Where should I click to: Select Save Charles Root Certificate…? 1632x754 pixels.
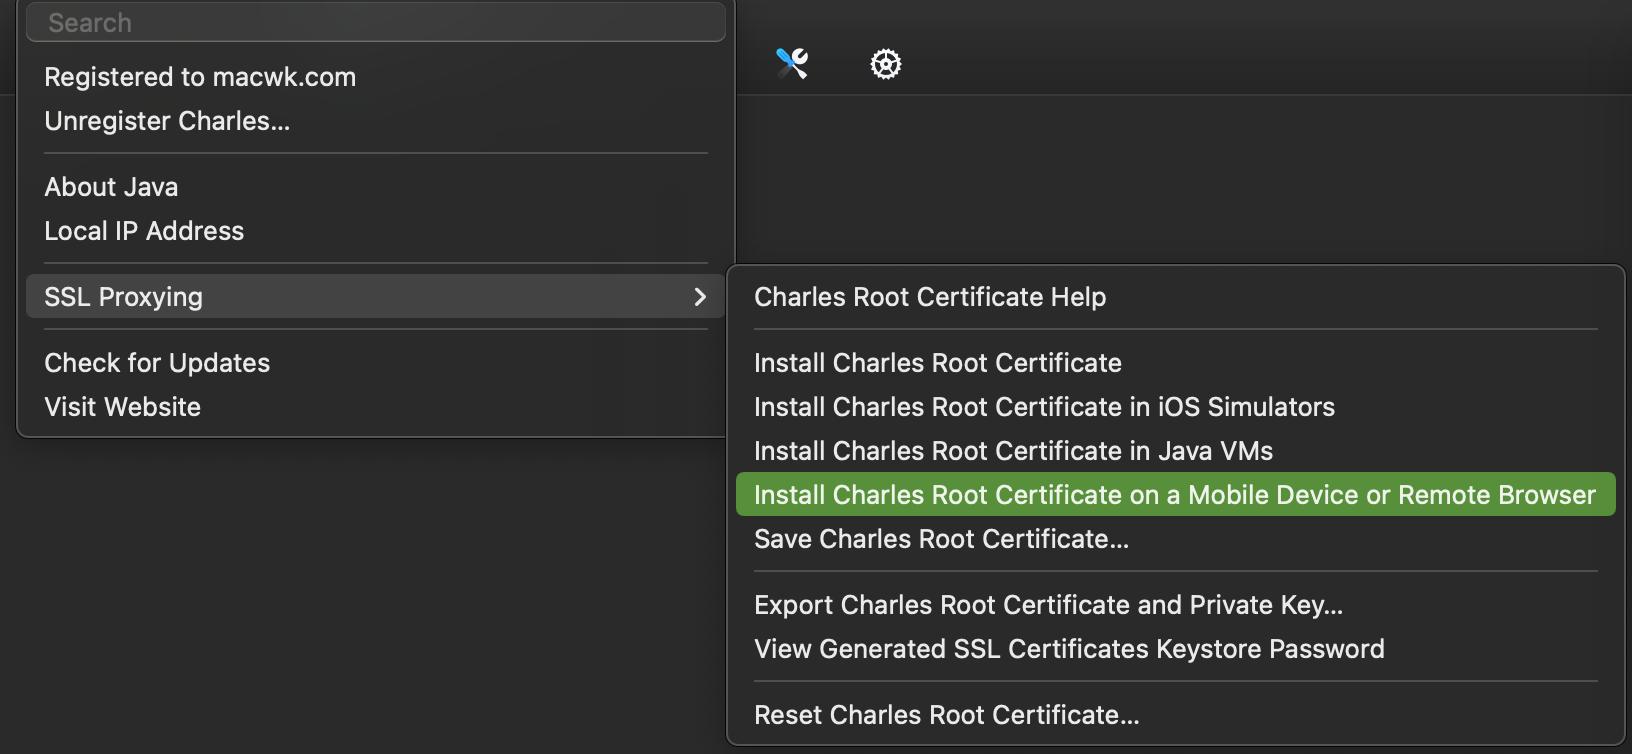coord(1176,539)
